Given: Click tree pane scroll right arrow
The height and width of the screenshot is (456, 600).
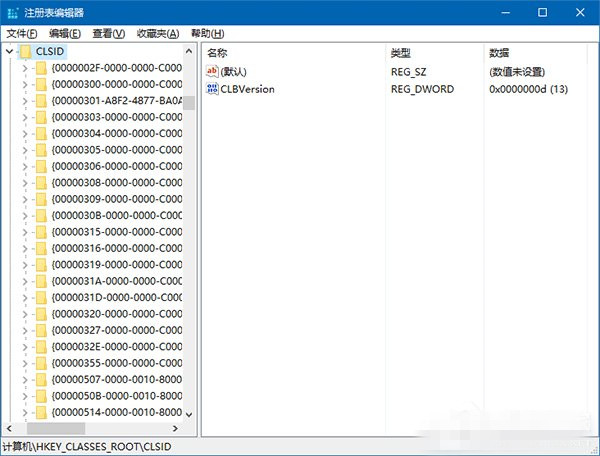Looking at the screenshot, I should [175, 428].
